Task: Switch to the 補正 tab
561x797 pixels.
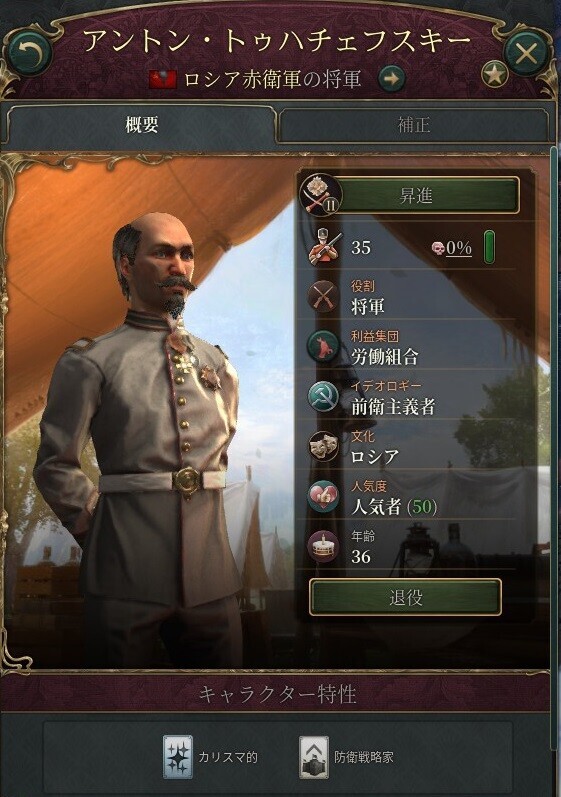Action: (x=414, y=125)
